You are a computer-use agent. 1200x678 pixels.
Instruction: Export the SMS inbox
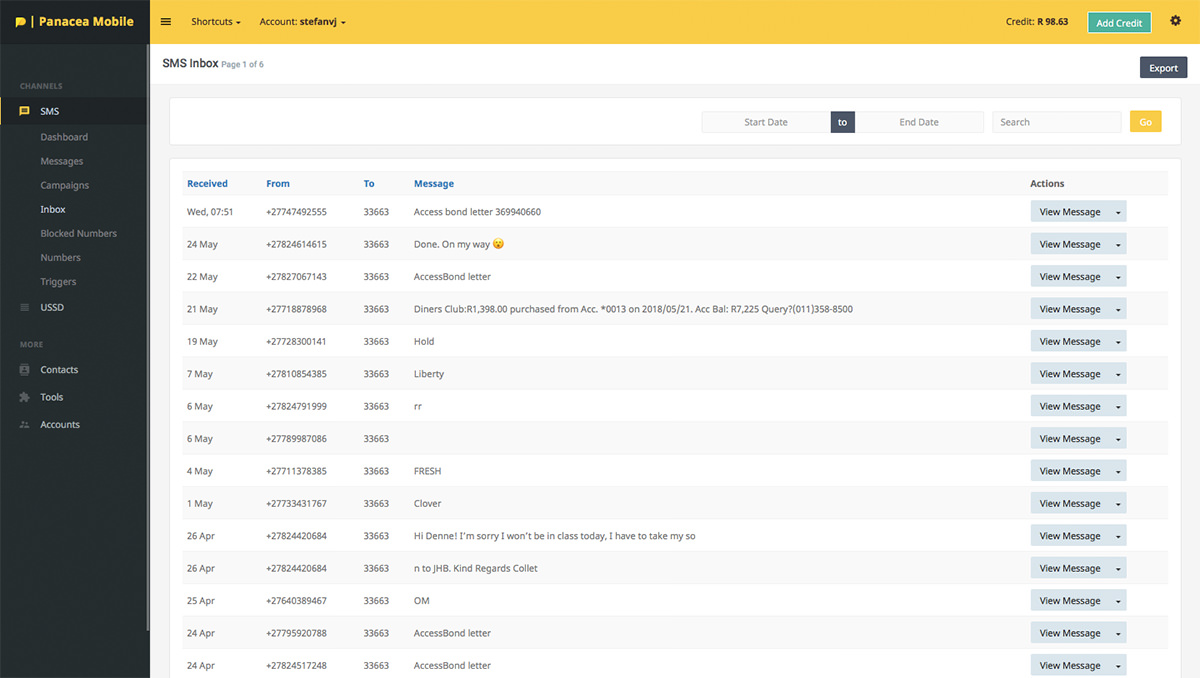(1163, 68)
